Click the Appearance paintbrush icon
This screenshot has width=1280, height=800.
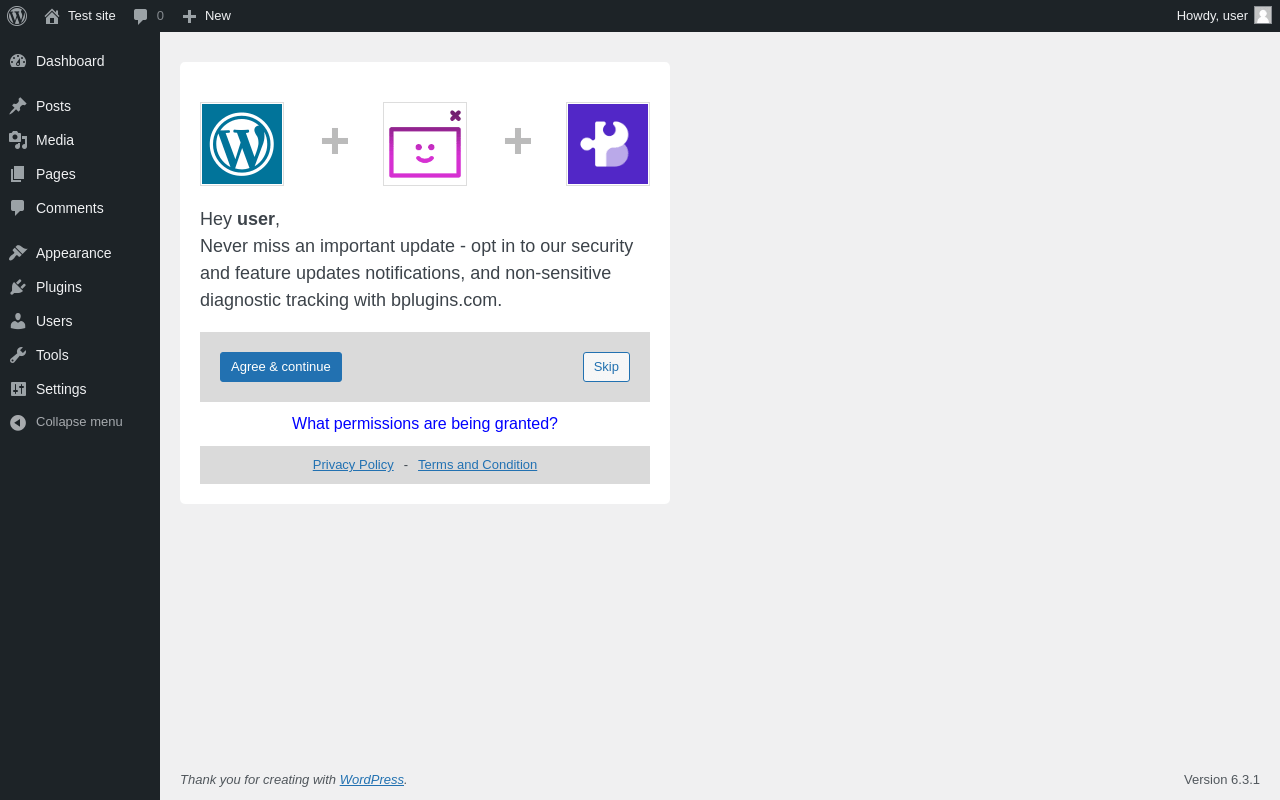coord(18,253)
